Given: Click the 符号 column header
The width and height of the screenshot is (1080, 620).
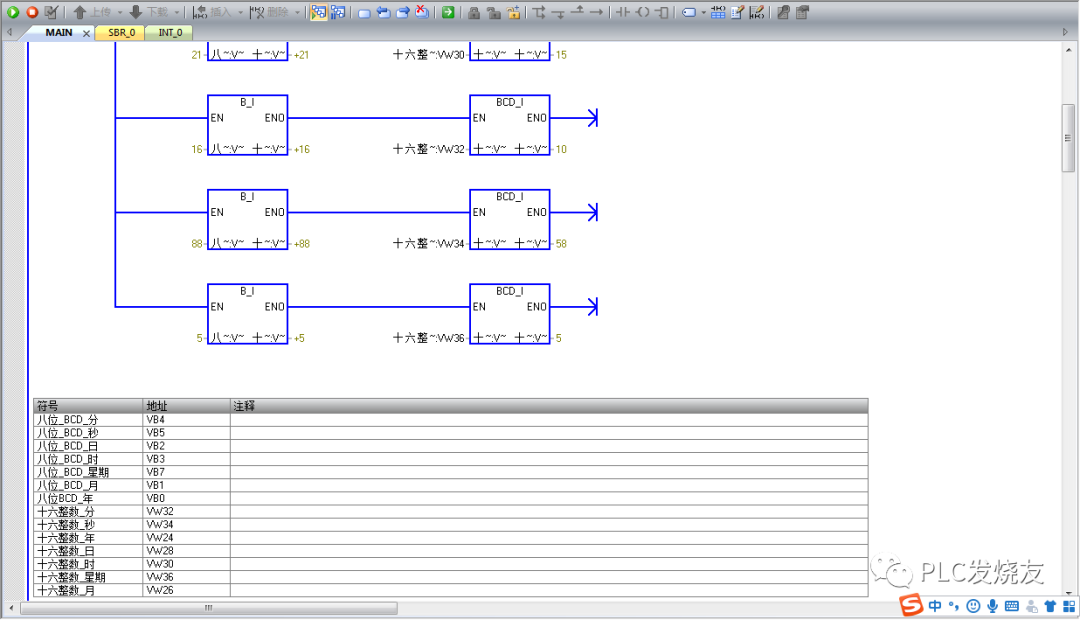Looking at the screenshot, I should pyautogui.click(x=88, y=406).
